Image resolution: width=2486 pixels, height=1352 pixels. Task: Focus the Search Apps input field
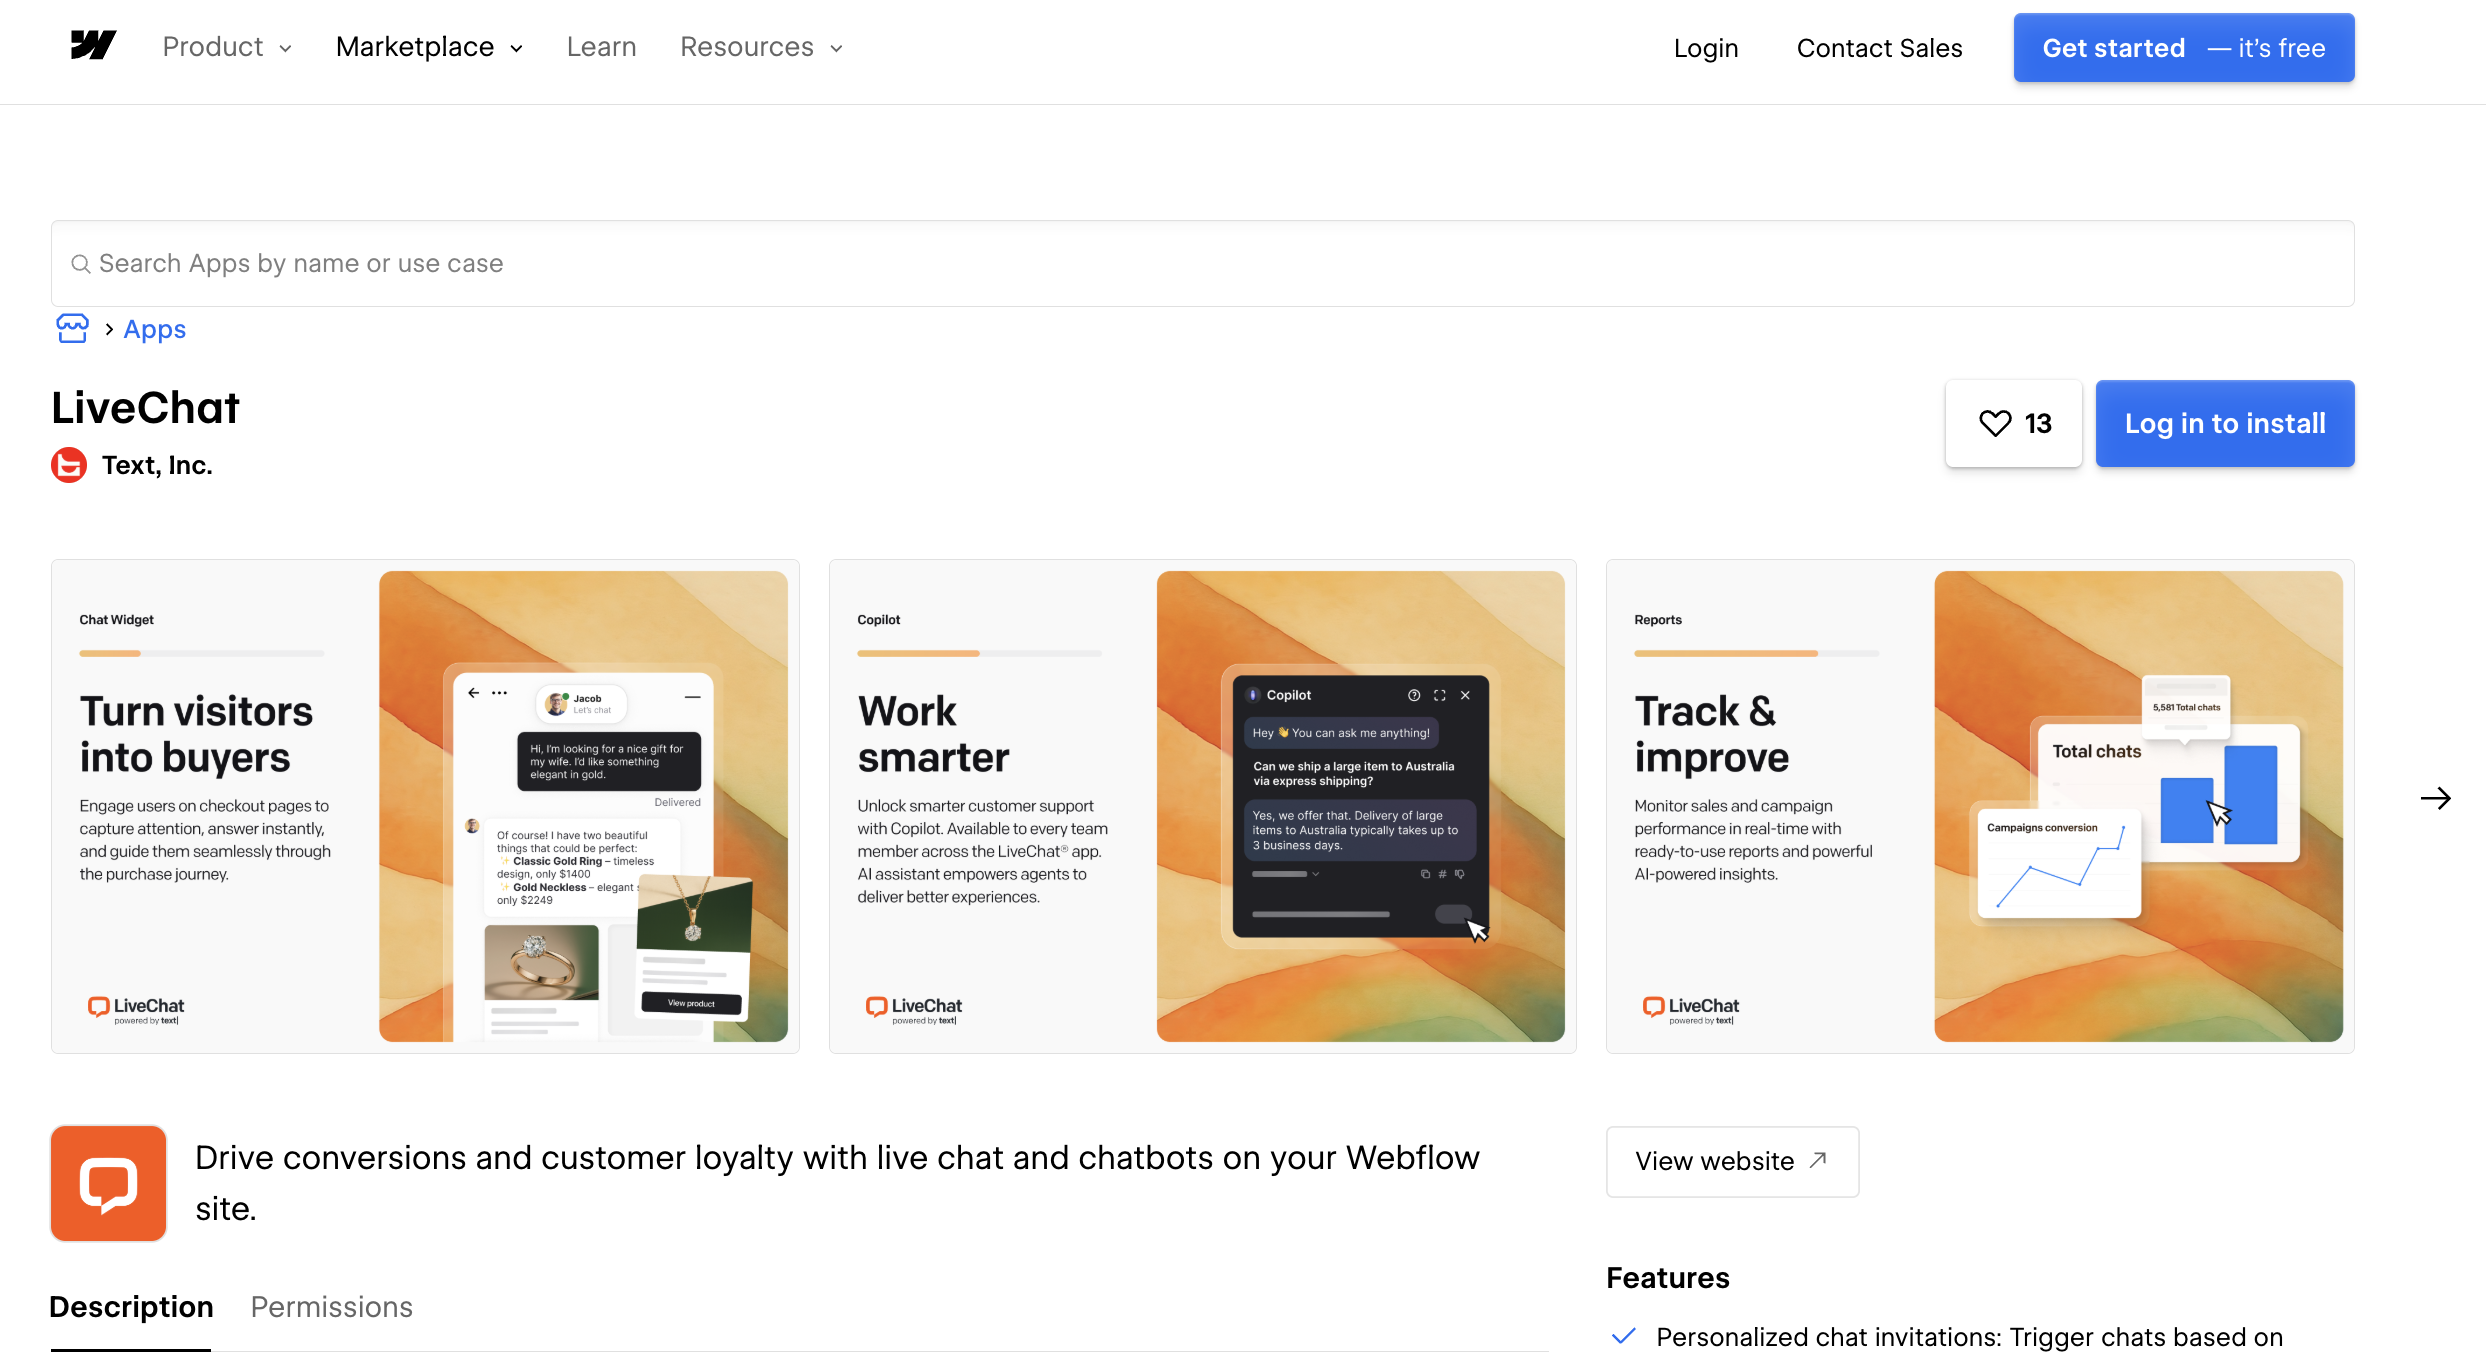[1202, 264]
